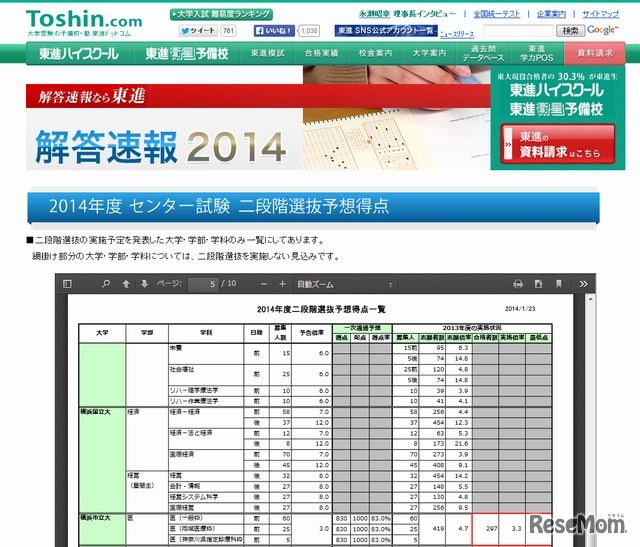Zoom in with the plus icon
The height and width of the screenshot is (547, 640).
[x=282, y=284]
